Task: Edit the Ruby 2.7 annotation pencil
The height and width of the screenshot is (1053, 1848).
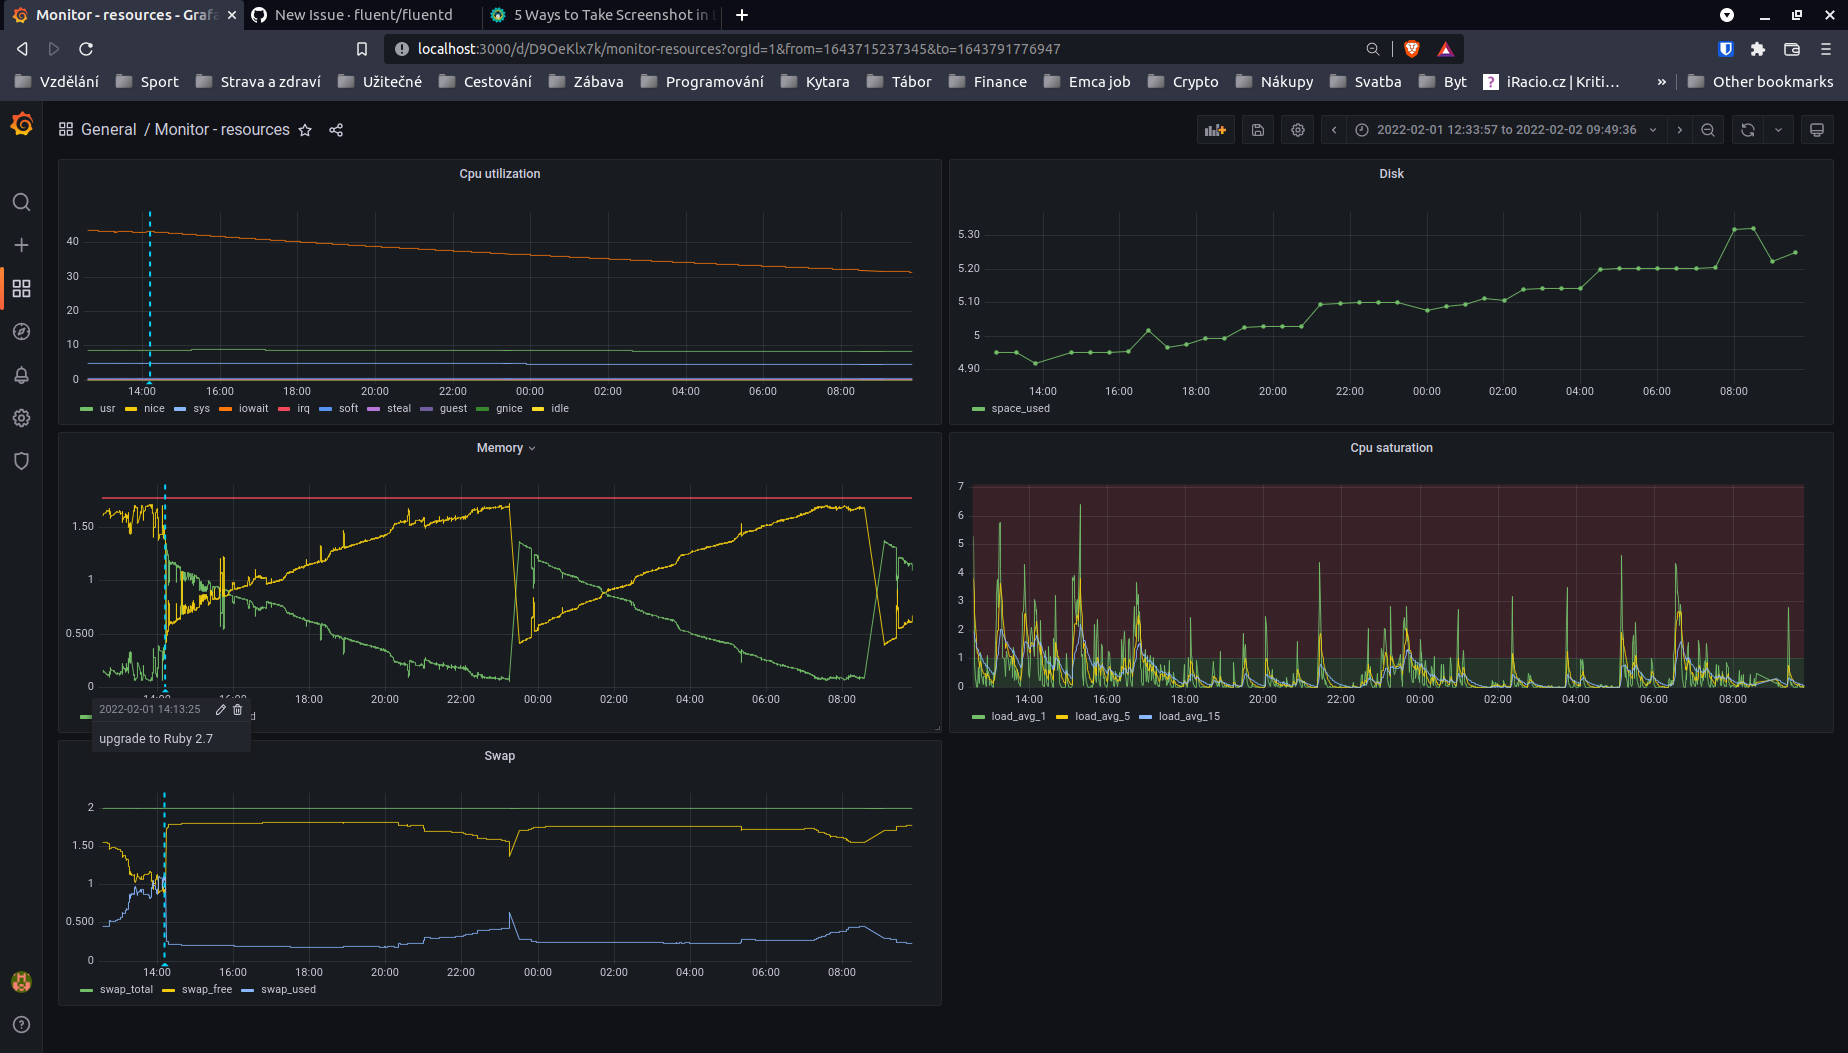Action: coord(221,709)
